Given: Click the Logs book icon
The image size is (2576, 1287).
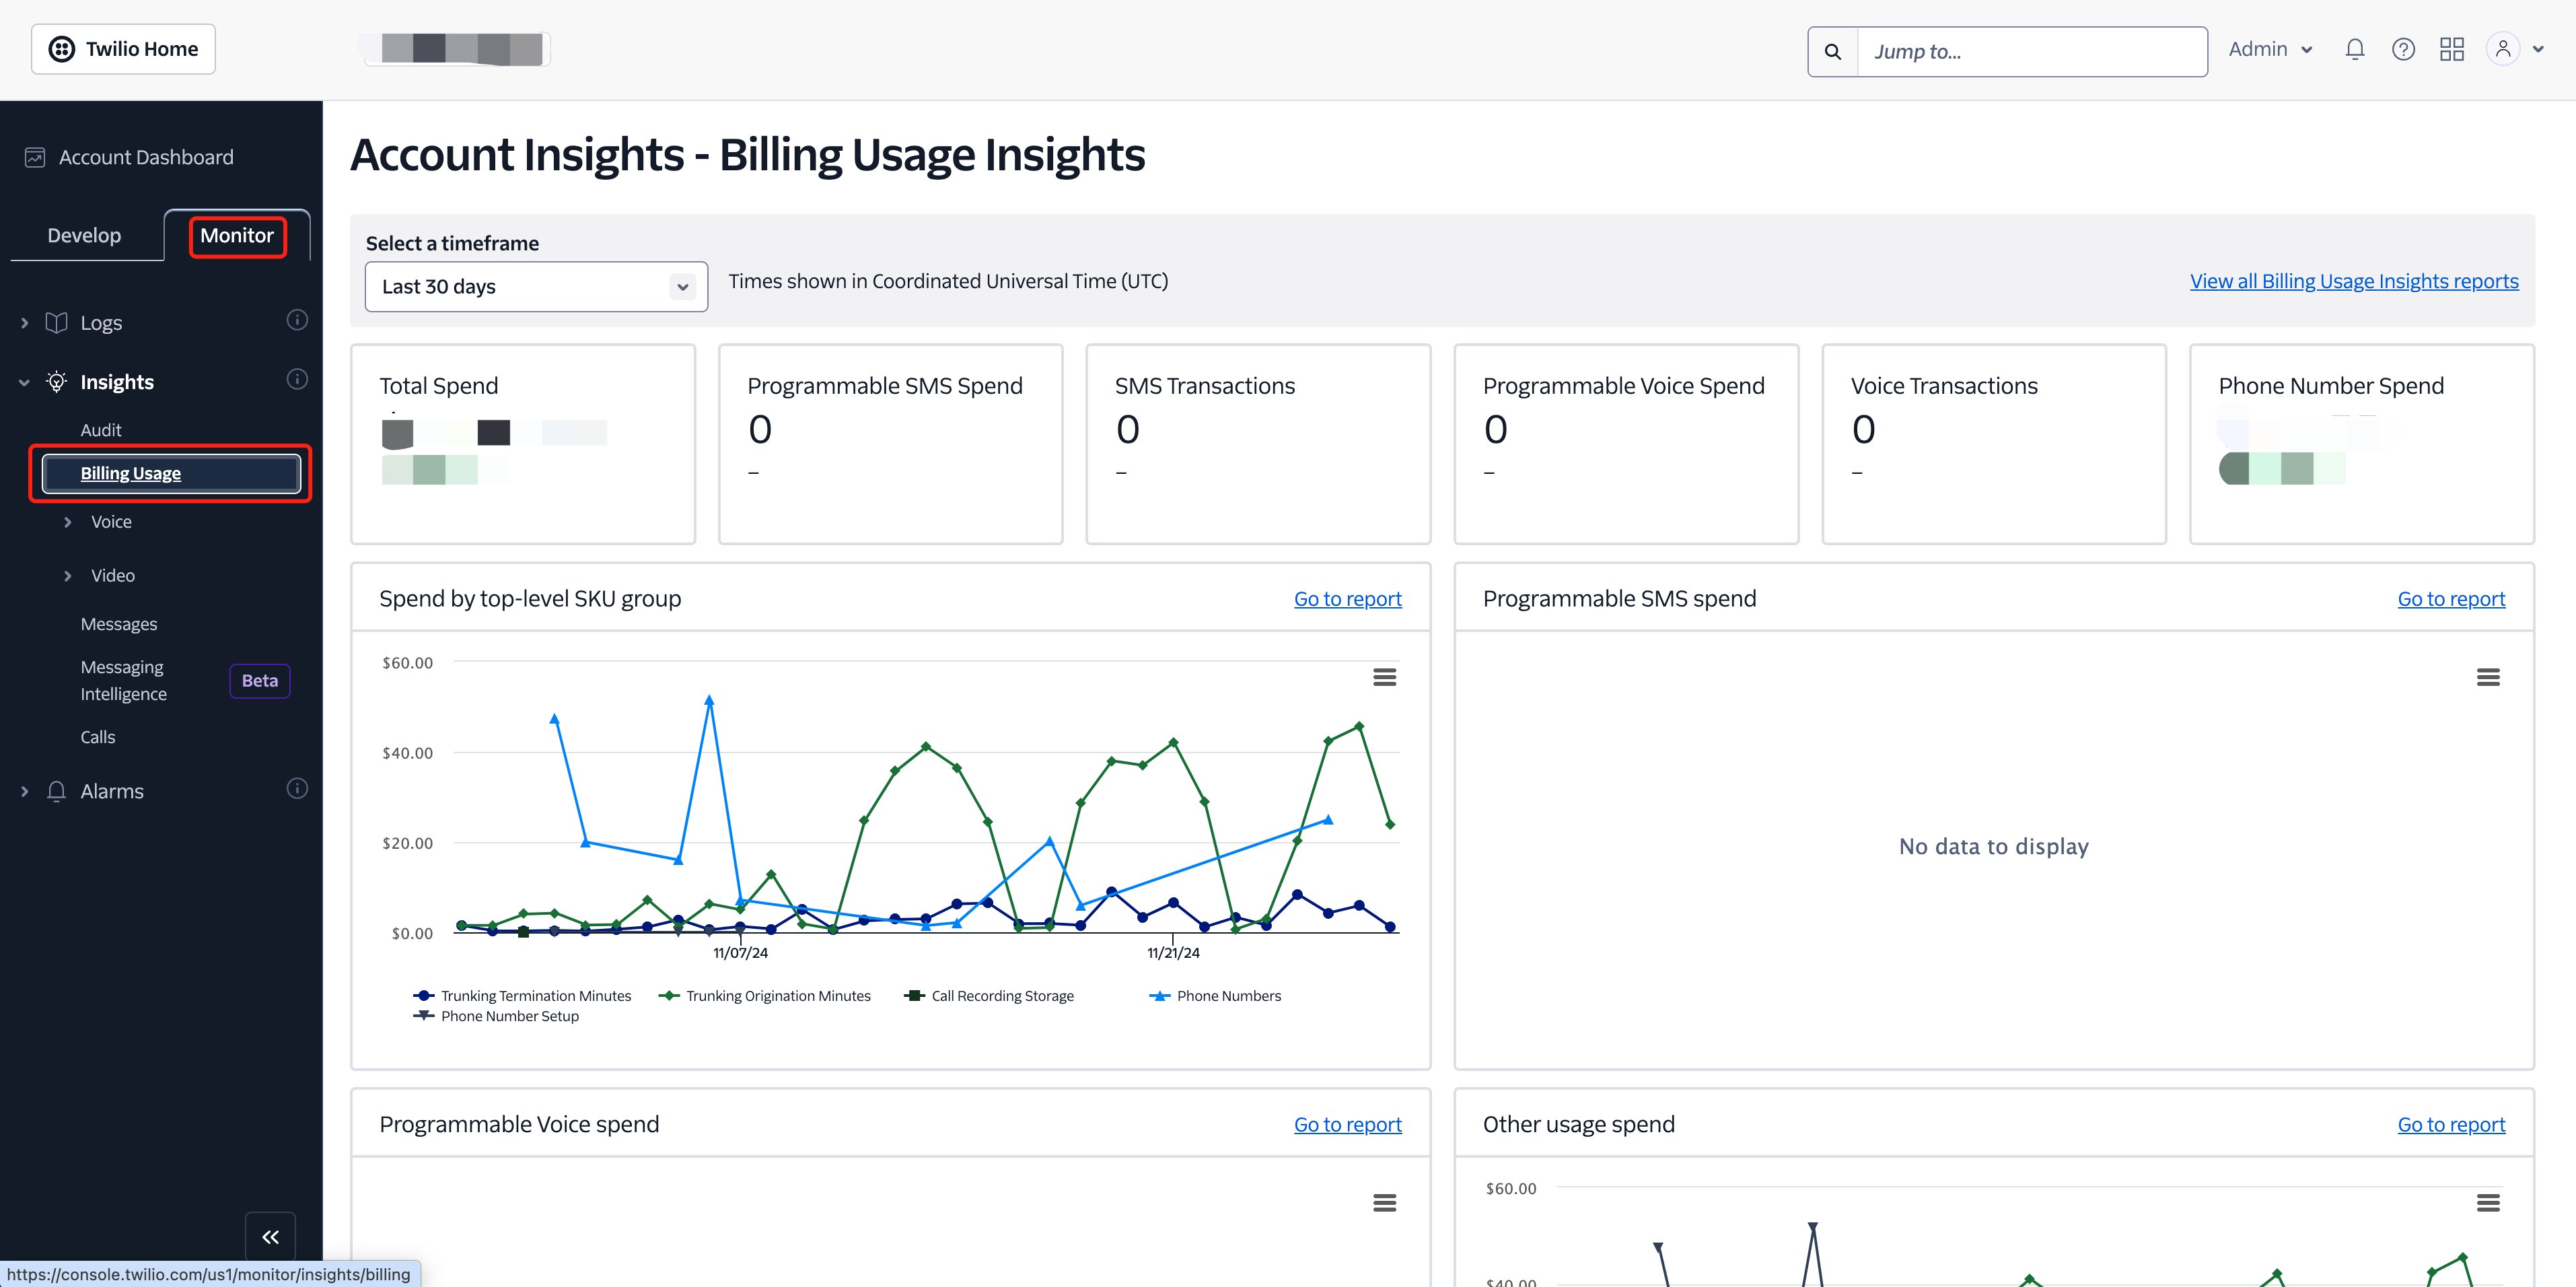Looking at the screenshot, I should [x=56, y=323].
